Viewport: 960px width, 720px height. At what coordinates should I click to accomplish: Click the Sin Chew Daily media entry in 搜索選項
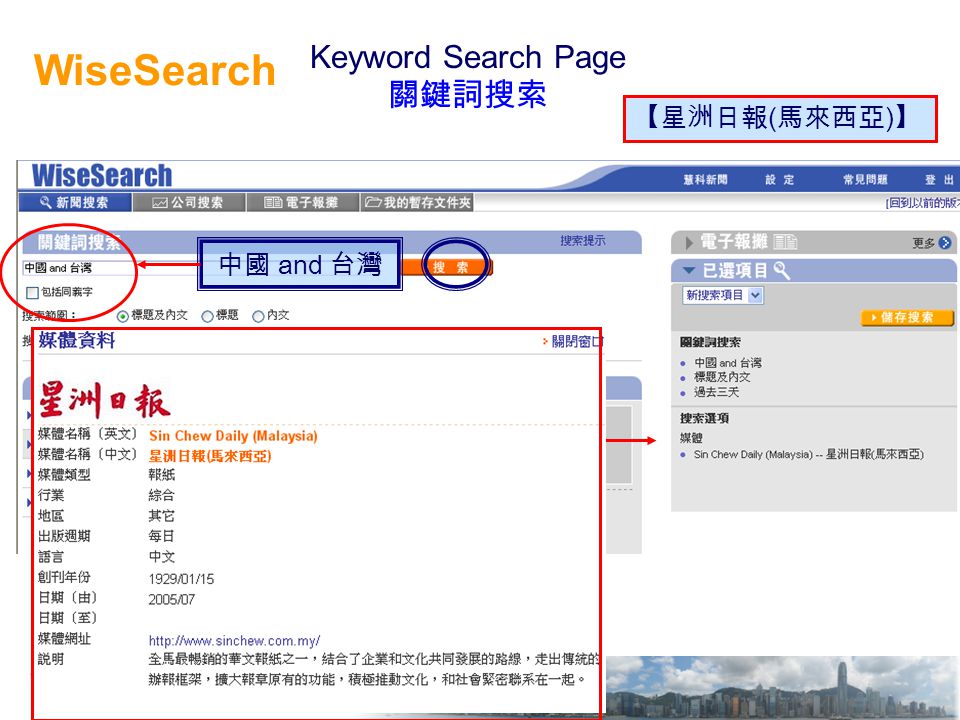[x=809, y=454]
